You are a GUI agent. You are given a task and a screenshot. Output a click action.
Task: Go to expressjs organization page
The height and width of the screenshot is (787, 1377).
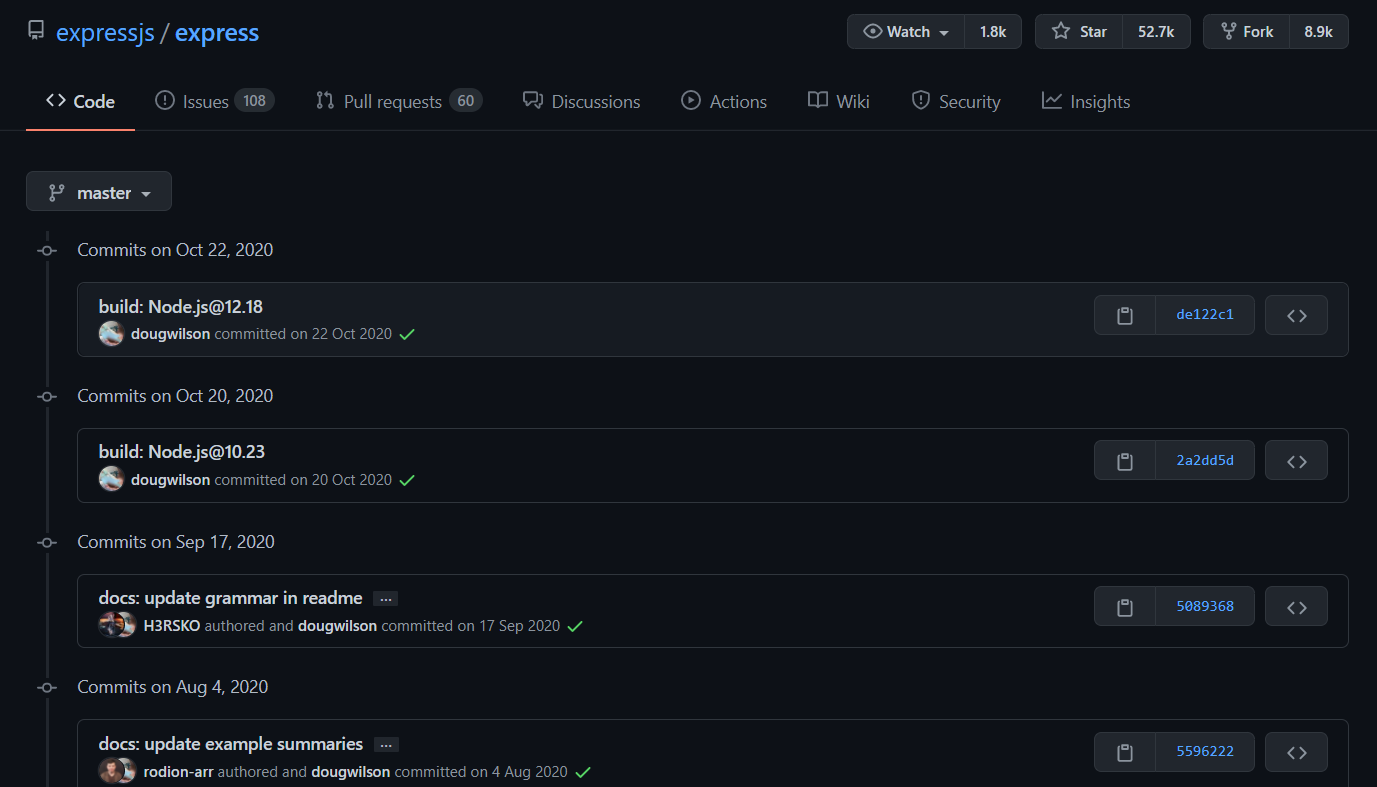coord(105,32)
